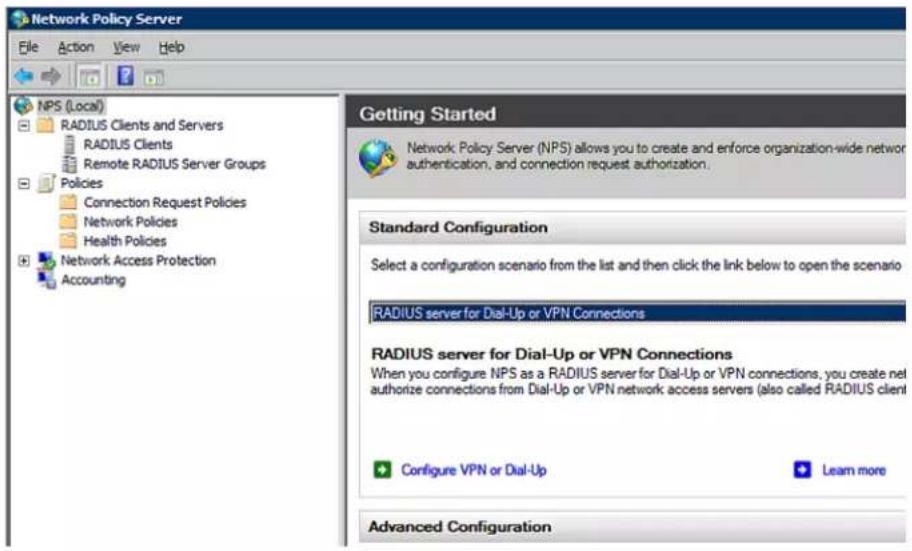The image size is (912, 551).
Task: Expand the Advanced Configuration section
Action: pos(632,527)
